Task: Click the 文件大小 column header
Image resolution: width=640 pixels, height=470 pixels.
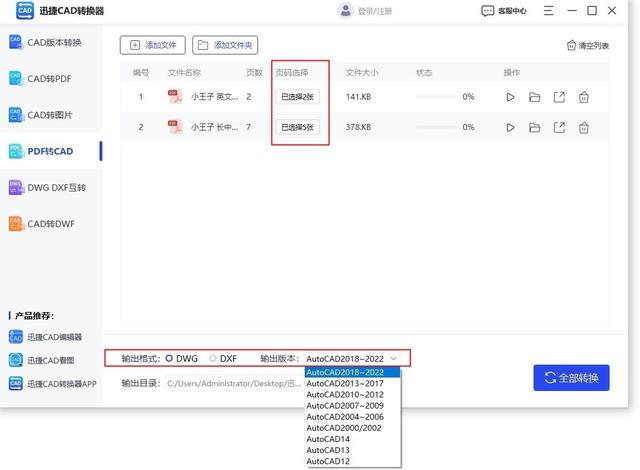Action: coord(362,73)
